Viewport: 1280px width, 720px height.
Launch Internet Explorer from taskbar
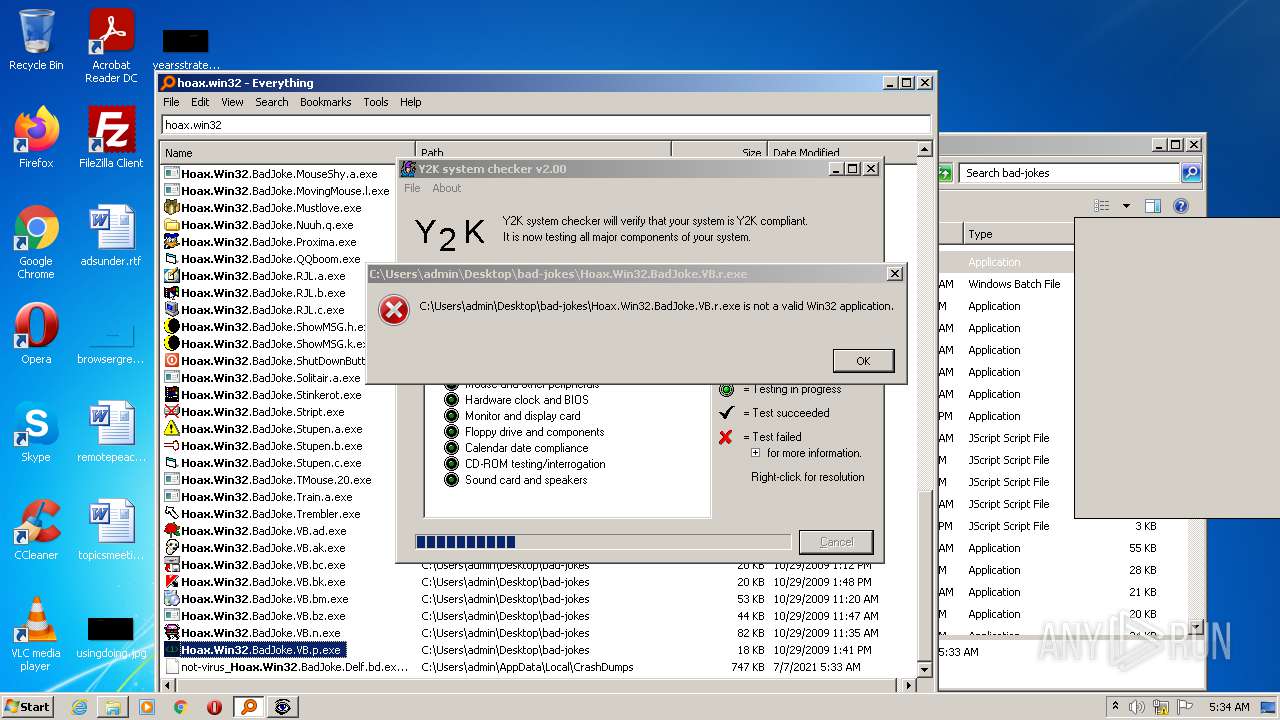click(79, 707)
